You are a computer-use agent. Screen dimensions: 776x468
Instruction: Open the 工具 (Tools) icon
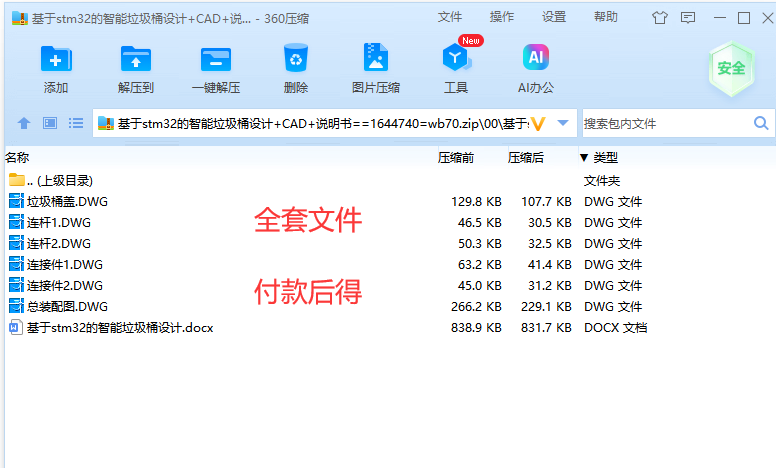click(456, 57)
